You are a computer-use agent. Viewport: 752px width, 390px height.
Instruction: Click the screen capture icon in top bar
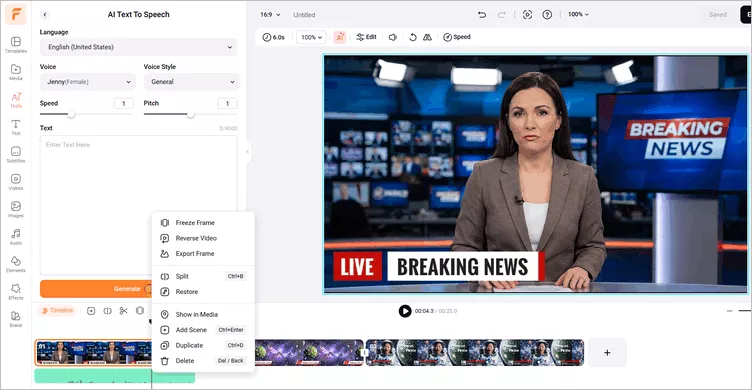[527, 15]
